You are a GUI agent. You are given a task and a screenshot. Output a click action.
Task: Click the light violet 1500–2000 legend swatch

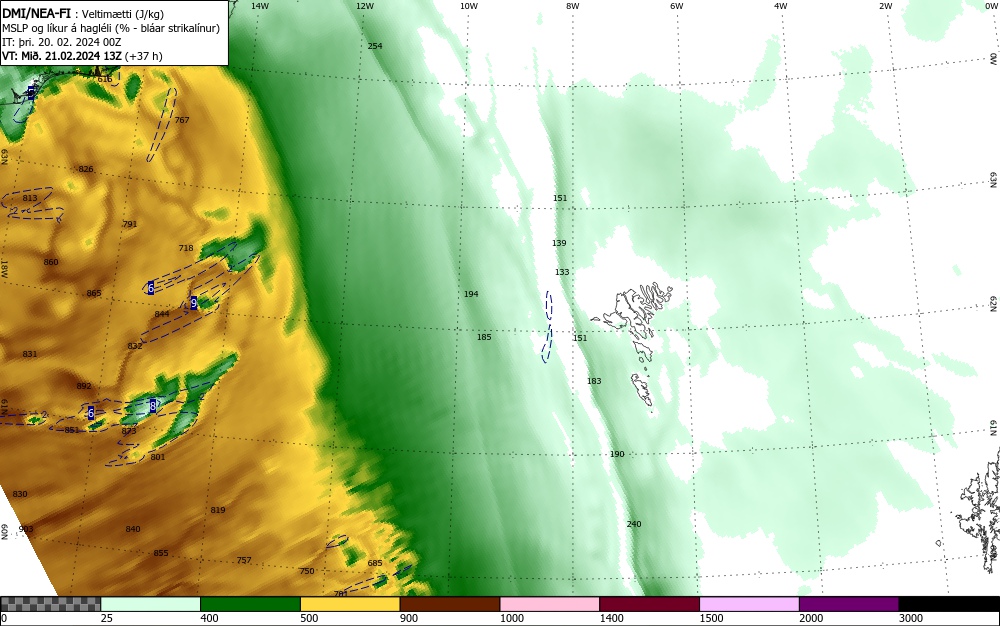tap(749, 604)
